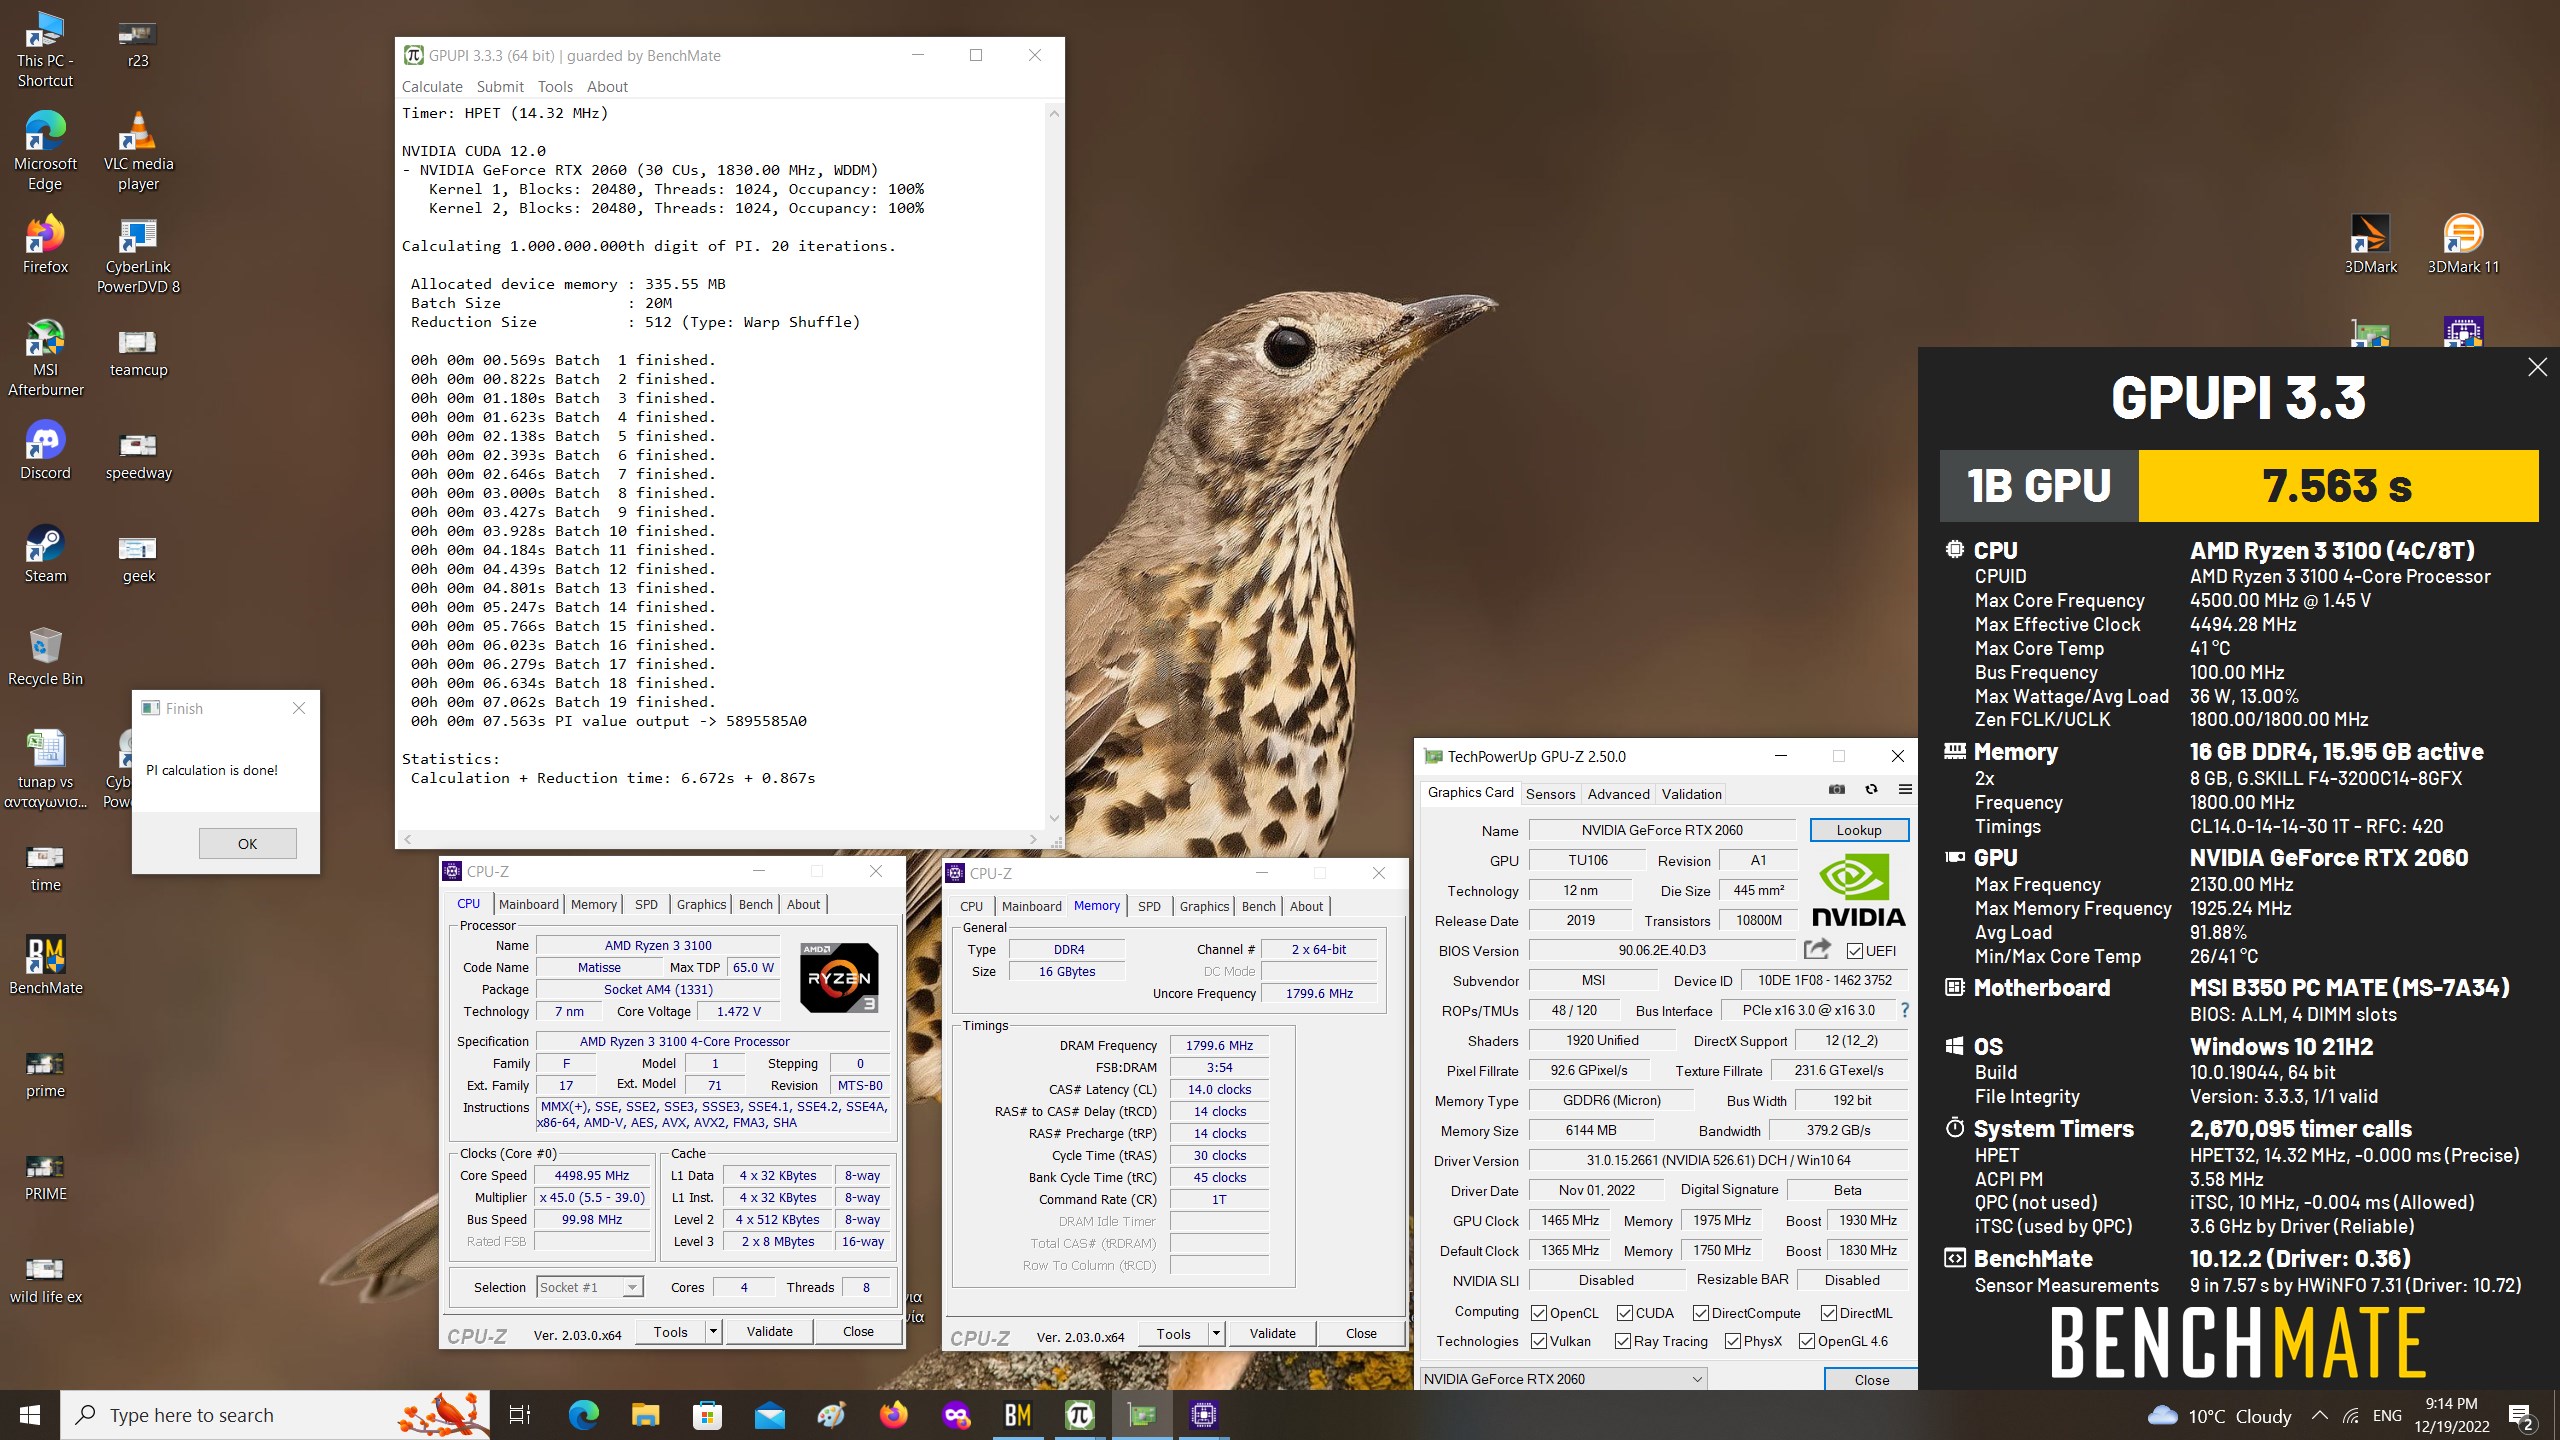Open the Submit menu in GPUPI

click(x=500, y=87)
